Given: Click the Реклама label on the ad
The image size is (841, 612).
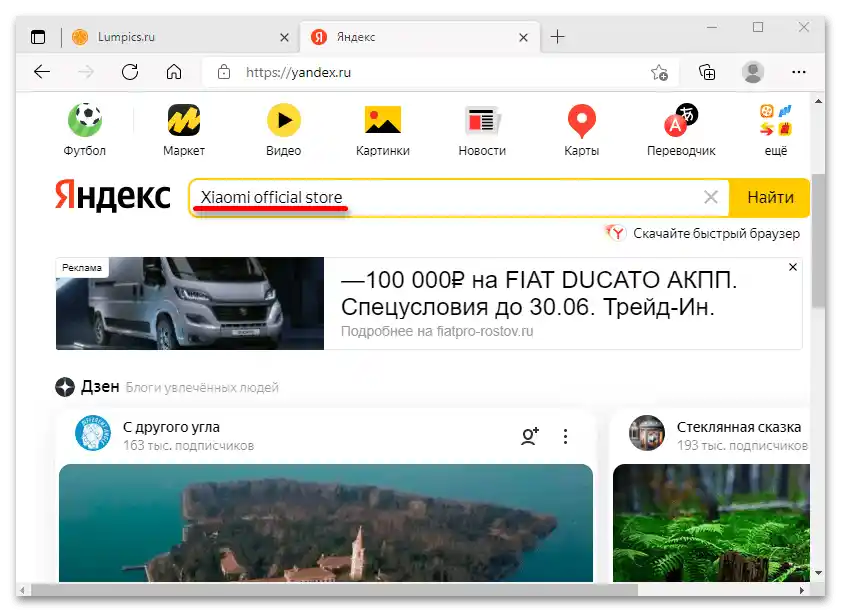Looking at the screenshot, I should coord(82,268).
